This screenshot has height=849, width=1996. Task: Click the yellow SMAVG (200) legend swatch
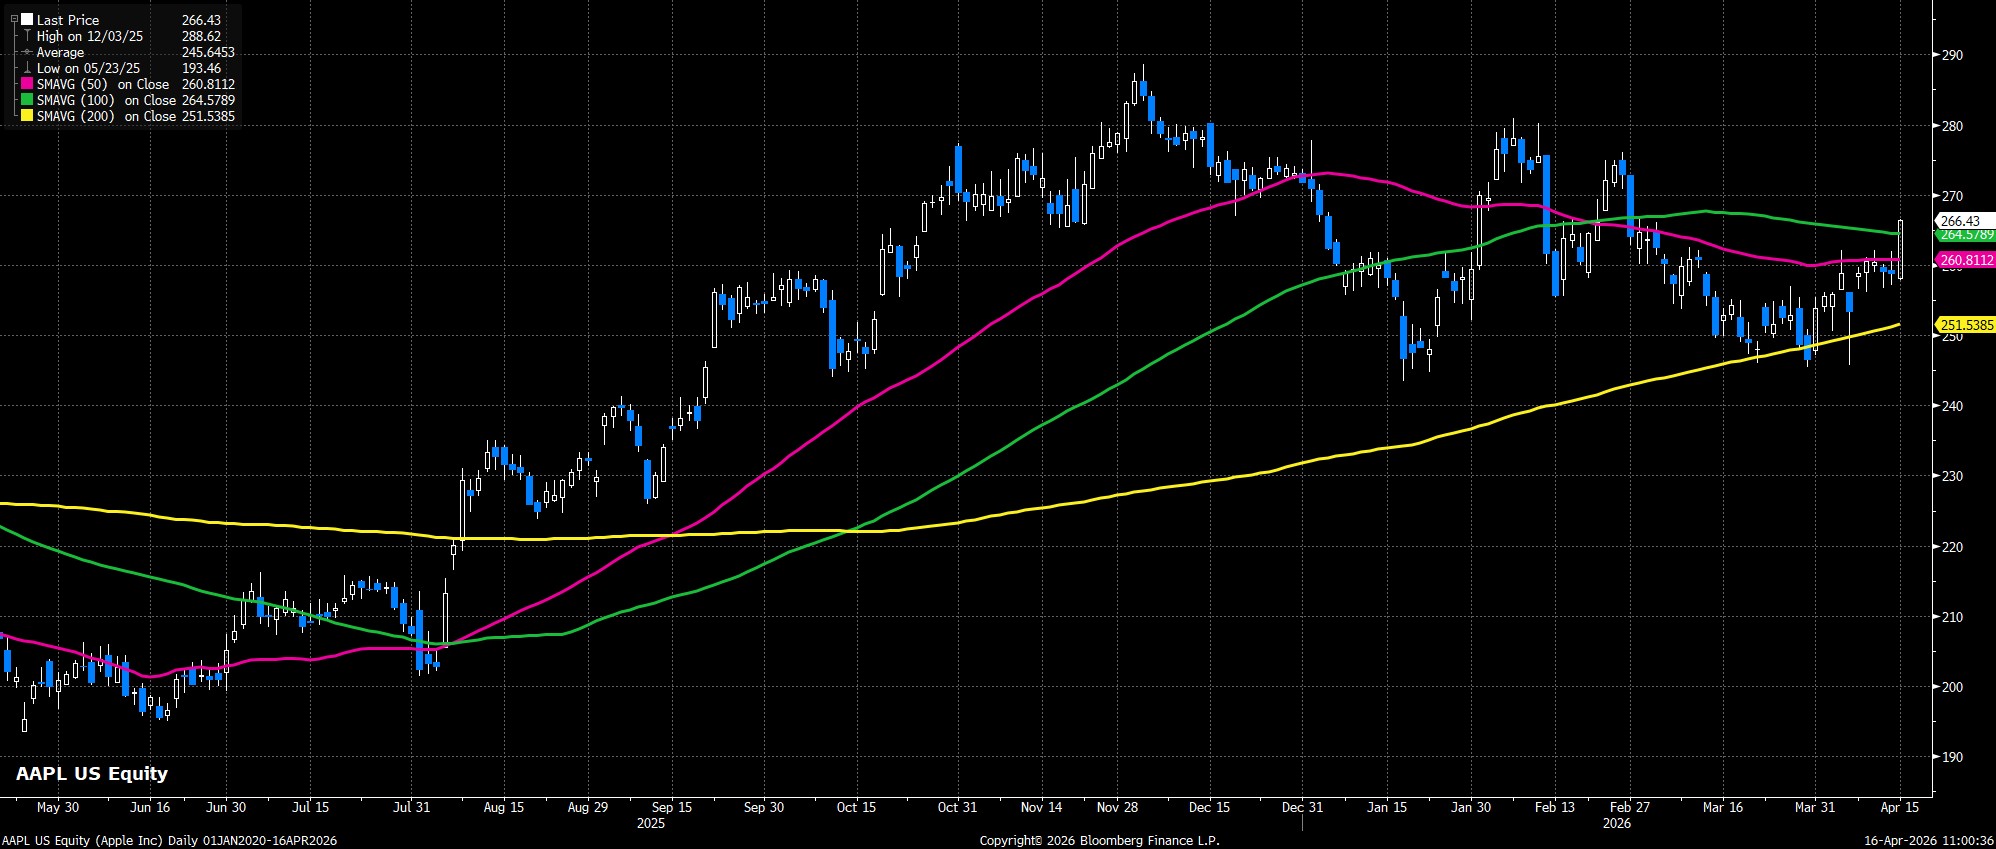click(x=26, y=116)
